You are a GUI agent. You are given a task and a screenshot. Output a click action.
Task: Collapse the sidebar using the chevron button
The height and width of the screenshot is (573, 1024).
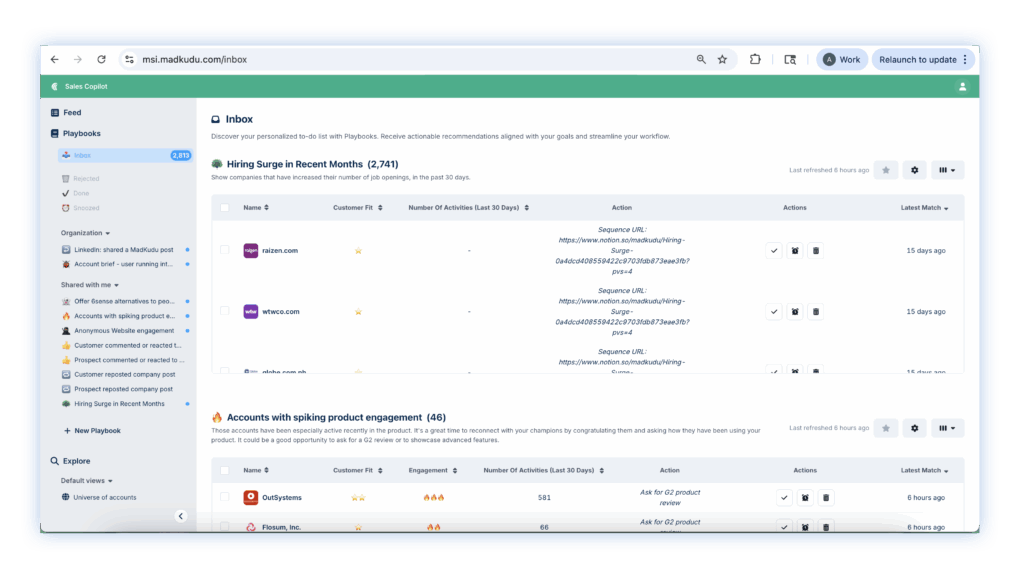point(181,516)
